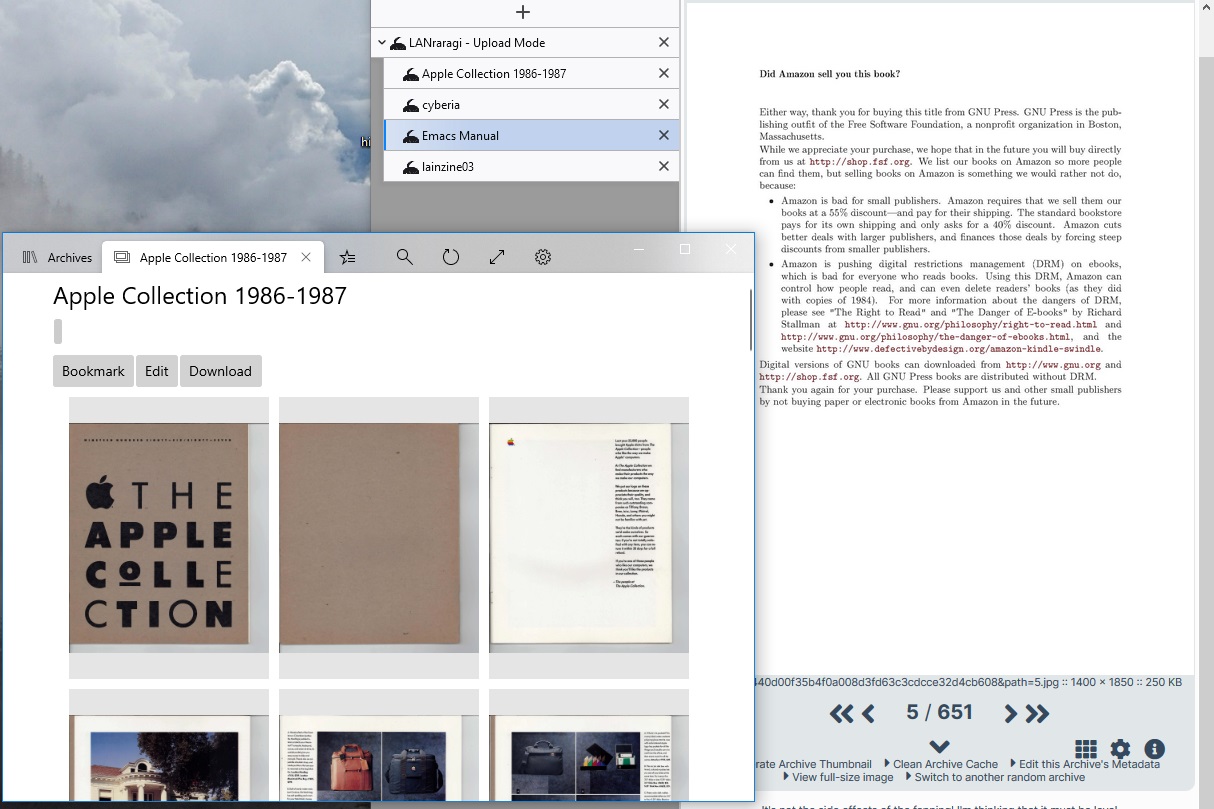This screenshot has width=1214, height=809.
Task: Open search with magnifier icon
Action: pyautogui.click(x=405, y=257)
